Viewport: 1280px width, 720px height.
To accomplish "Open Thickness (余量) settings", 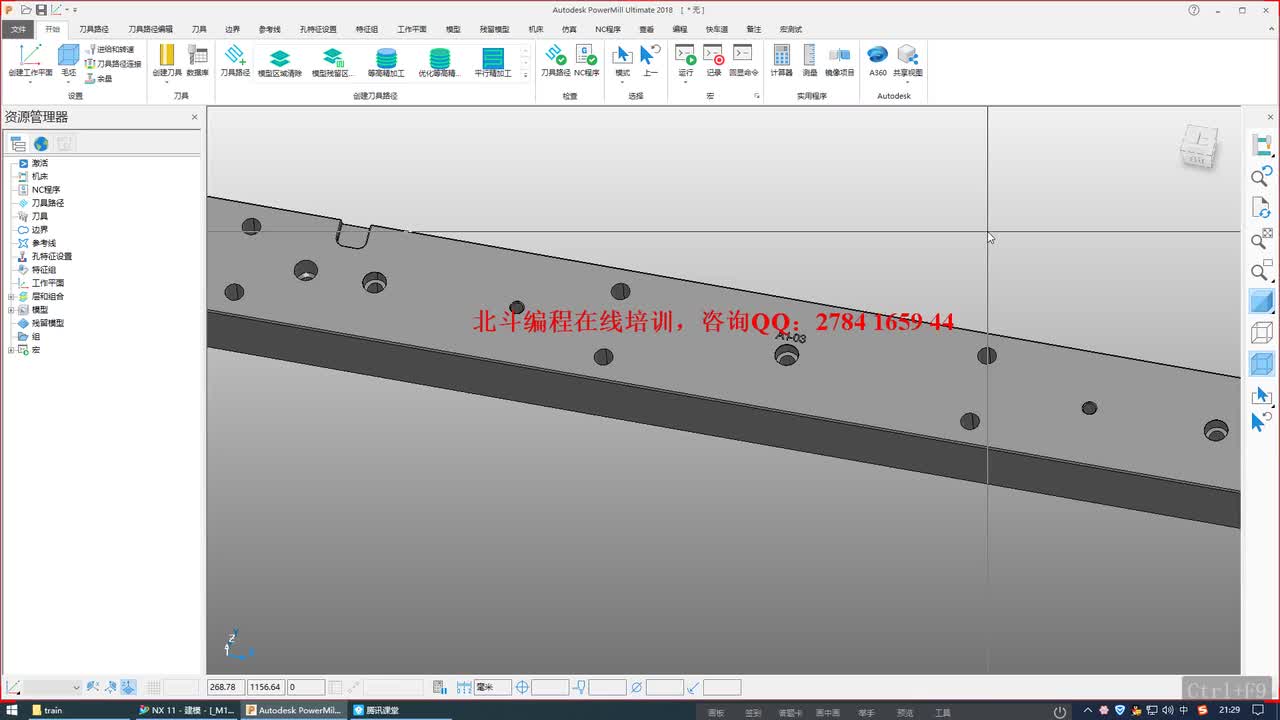I will [x=98, y=78].
